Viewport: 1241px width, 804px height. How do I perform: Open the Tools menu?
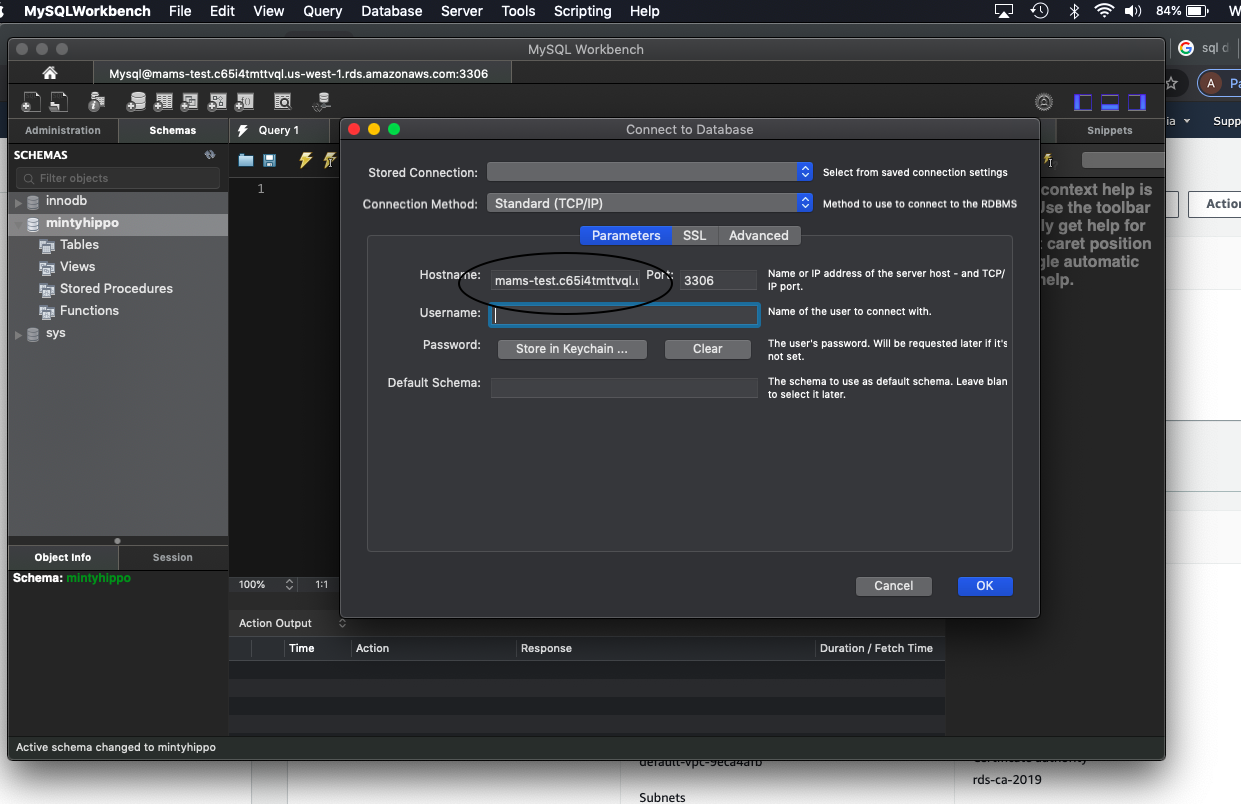coord(518,11)
